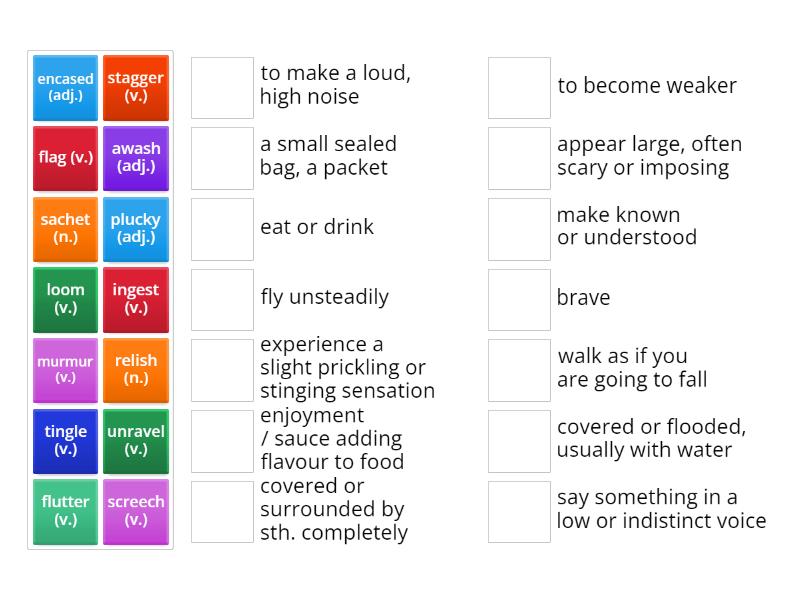Pick the 'ingest (v.)' tile

136,300
